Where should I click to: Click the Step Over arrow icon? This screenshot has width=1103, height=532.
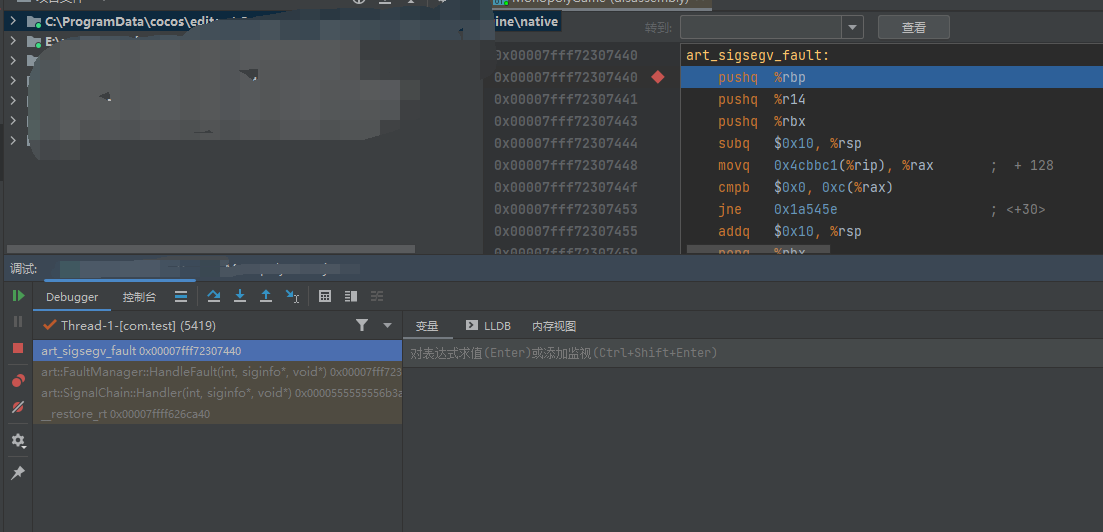pyautogui.click(x=214, y=296)
